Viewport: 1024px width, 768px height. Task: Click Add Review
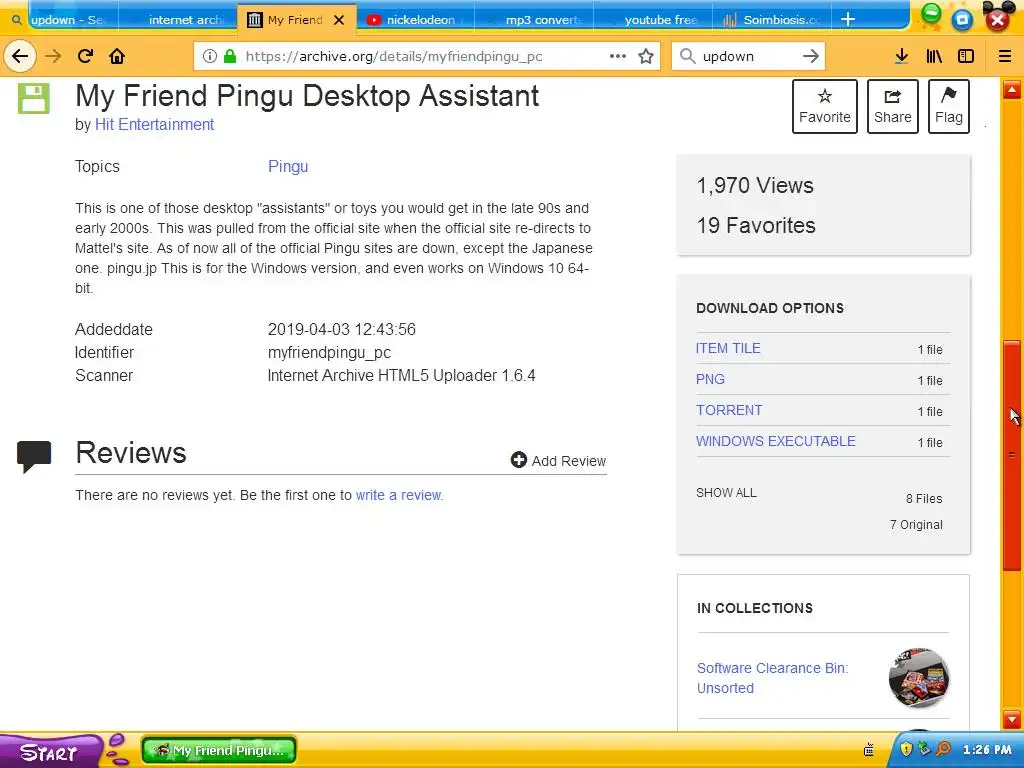pos(558,460)
